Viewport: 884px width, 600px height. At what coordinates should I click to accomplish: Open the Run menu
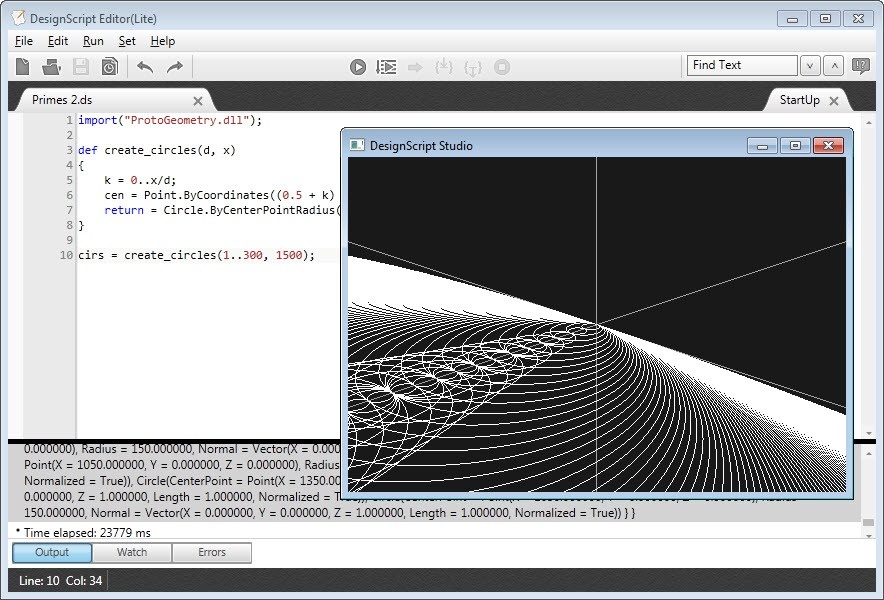[93, 41]
